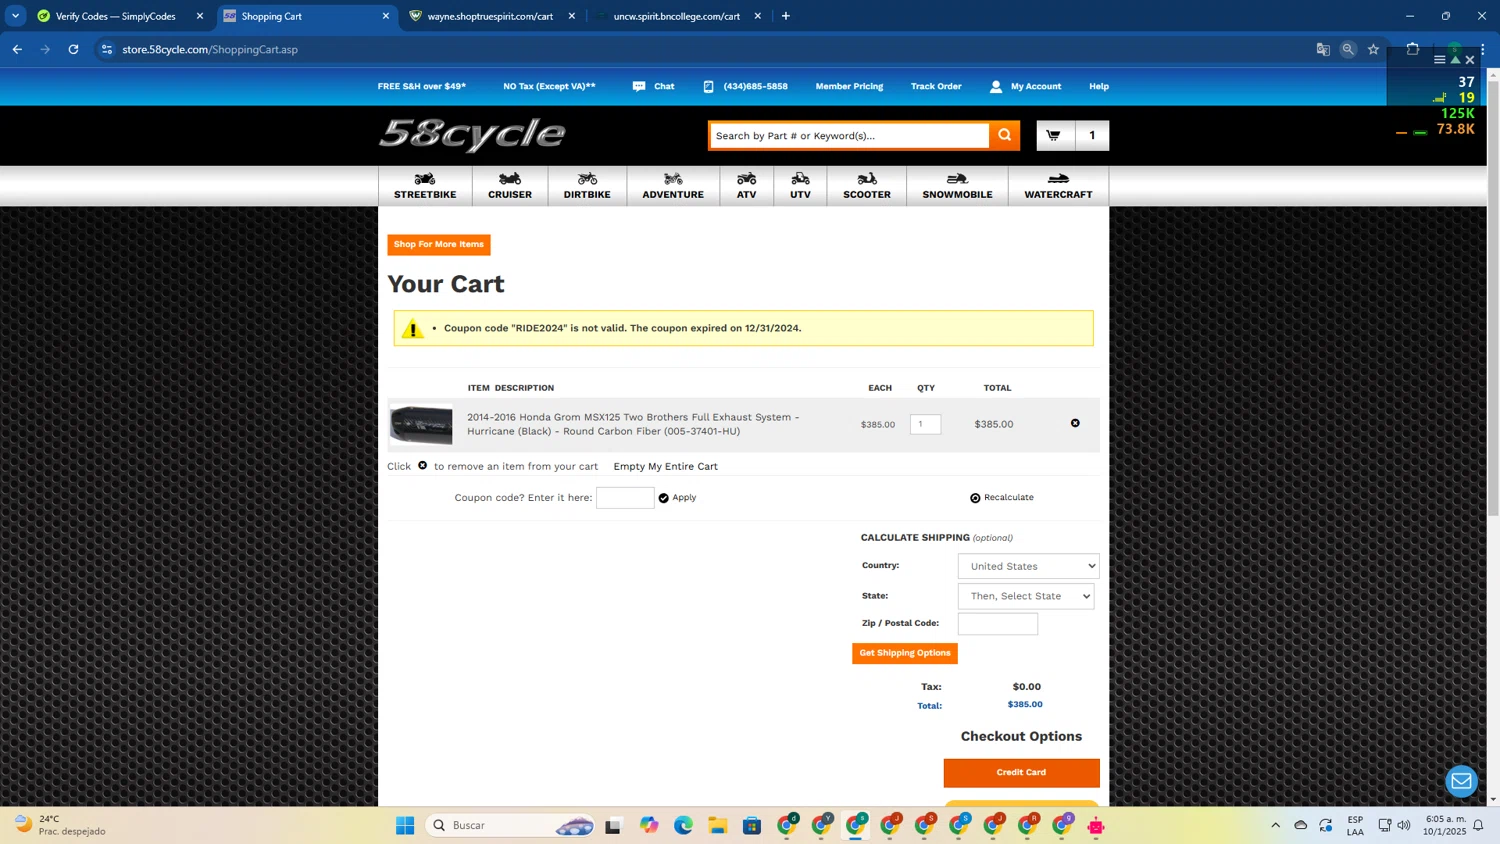Switch to uncw.spirit.bncollege.com/cart tab
Image resolution: width=1500 pixels, height=844 pixels.
pyautogui.click(x=677, y=16)
